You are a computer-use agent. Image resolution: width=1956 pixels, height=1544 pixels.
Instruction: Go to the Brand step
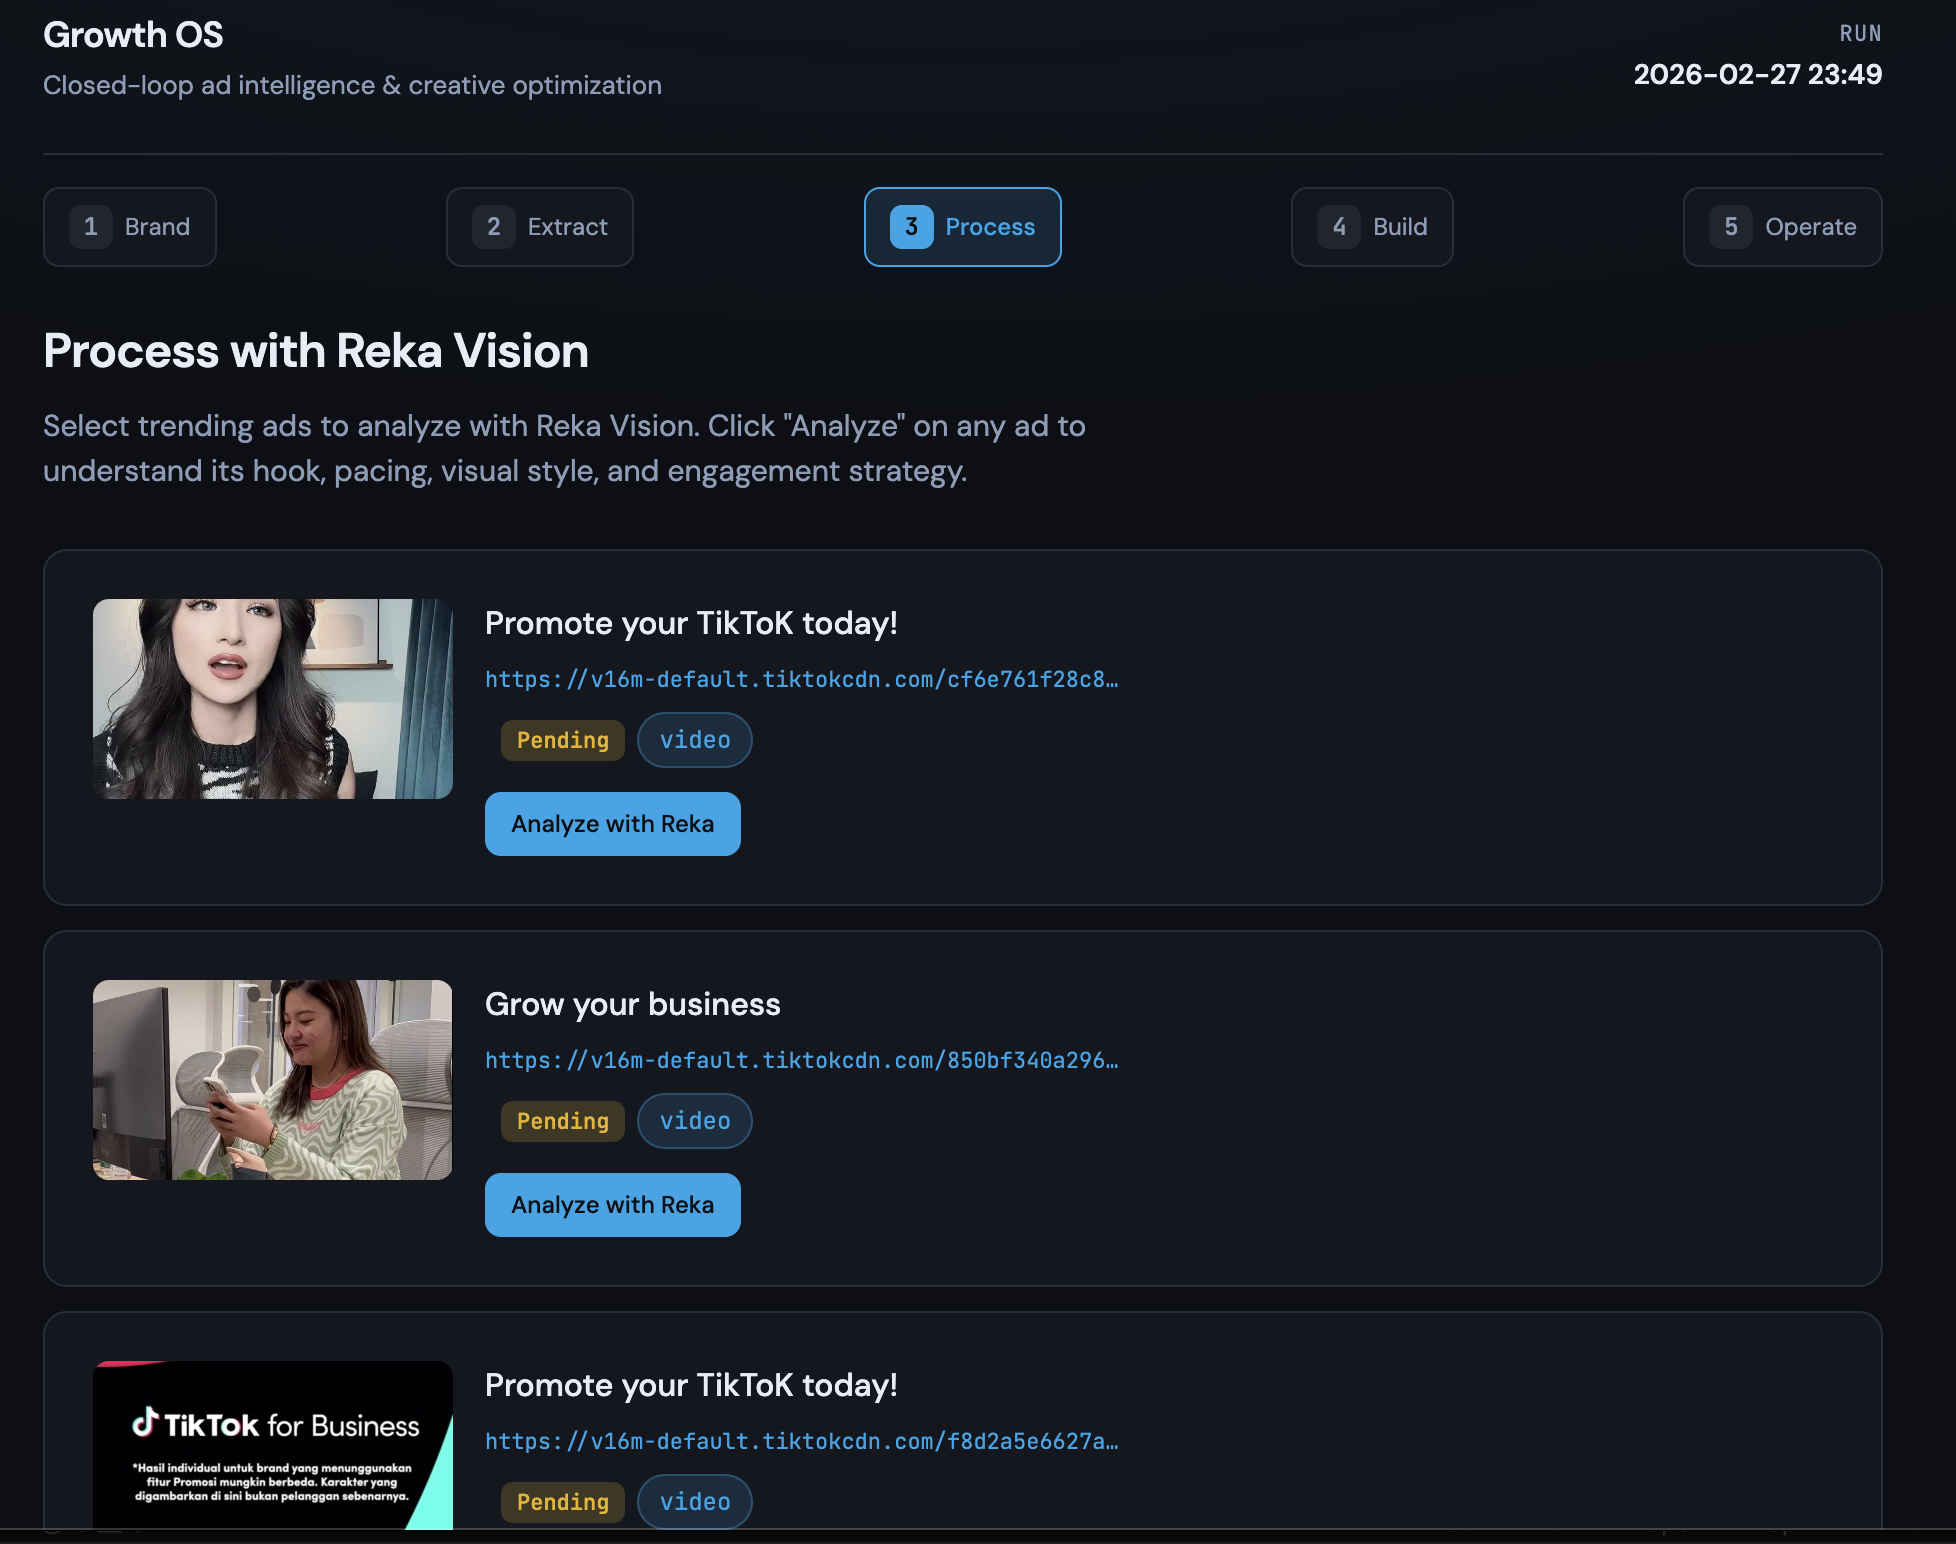[x=130, y=227]
